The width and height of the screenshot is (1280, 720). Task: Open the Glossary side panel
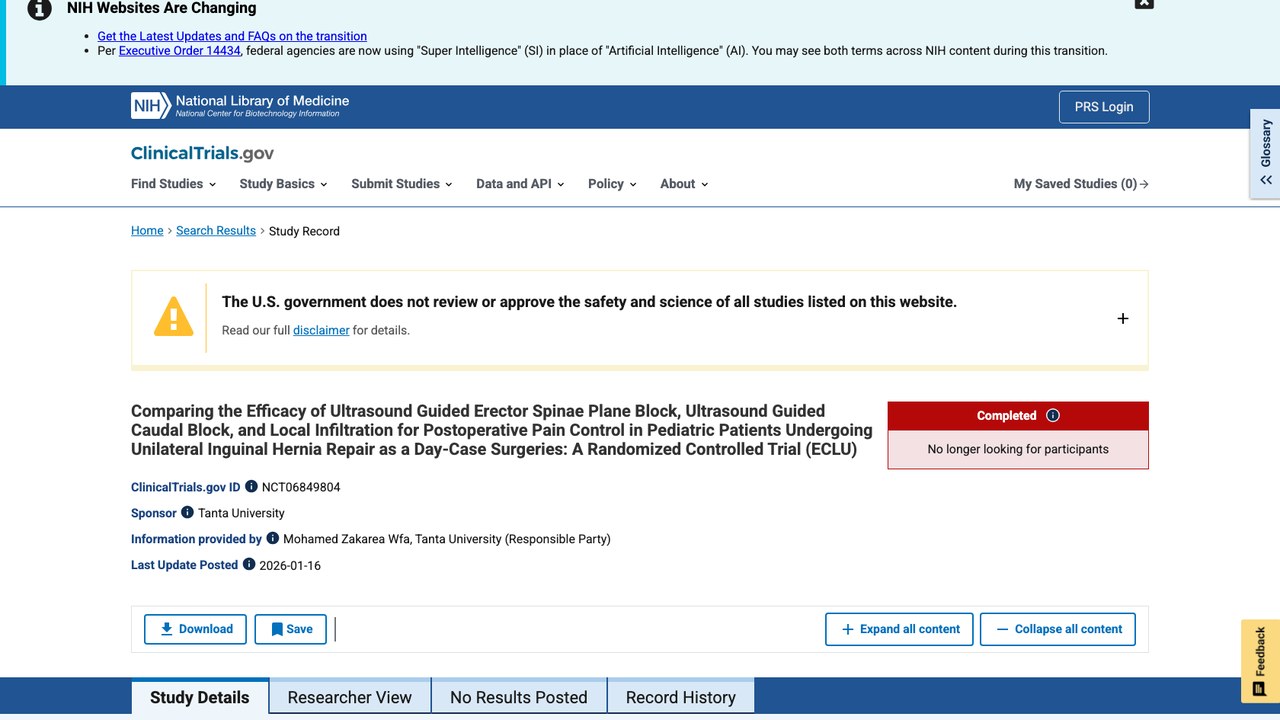[x=1265, y=153]
